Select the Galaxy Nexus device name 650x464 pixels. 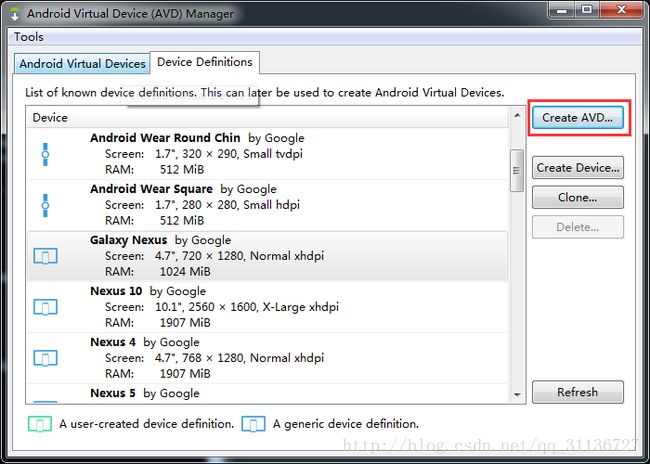[129, 240]
